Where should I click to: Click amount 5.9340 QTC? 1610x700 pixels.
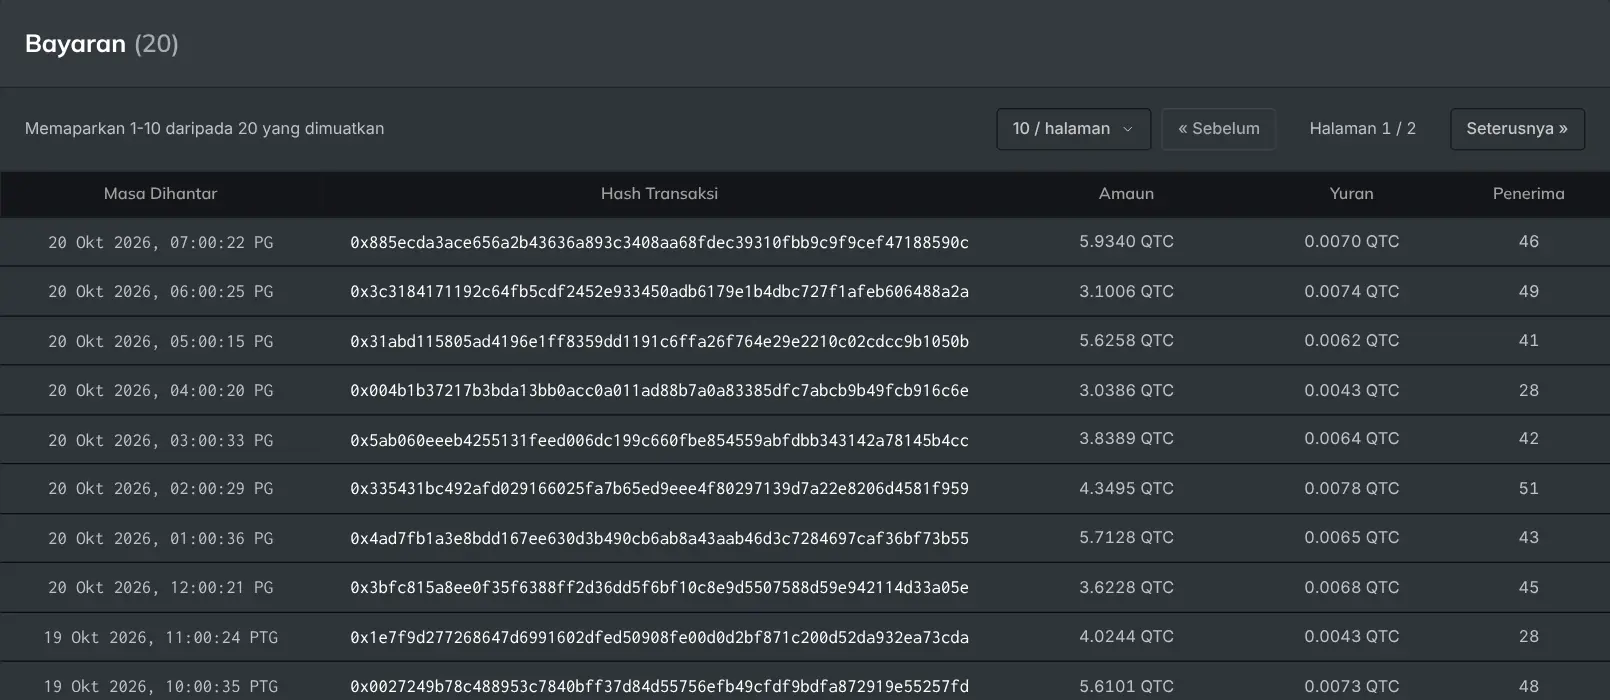click(1126, 242)
